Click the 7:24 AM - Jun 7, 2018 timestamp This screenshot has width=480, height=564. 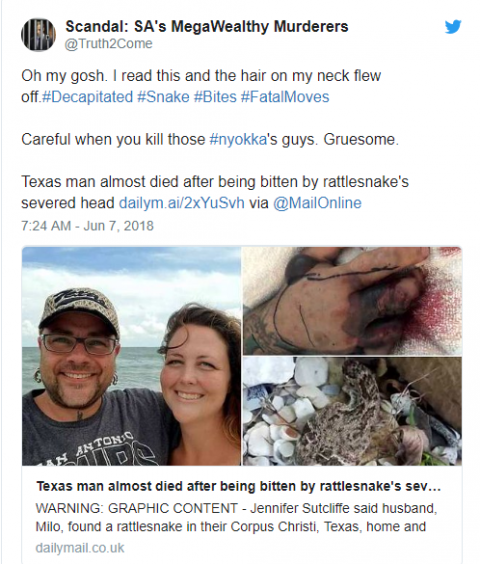click(87, 226)
